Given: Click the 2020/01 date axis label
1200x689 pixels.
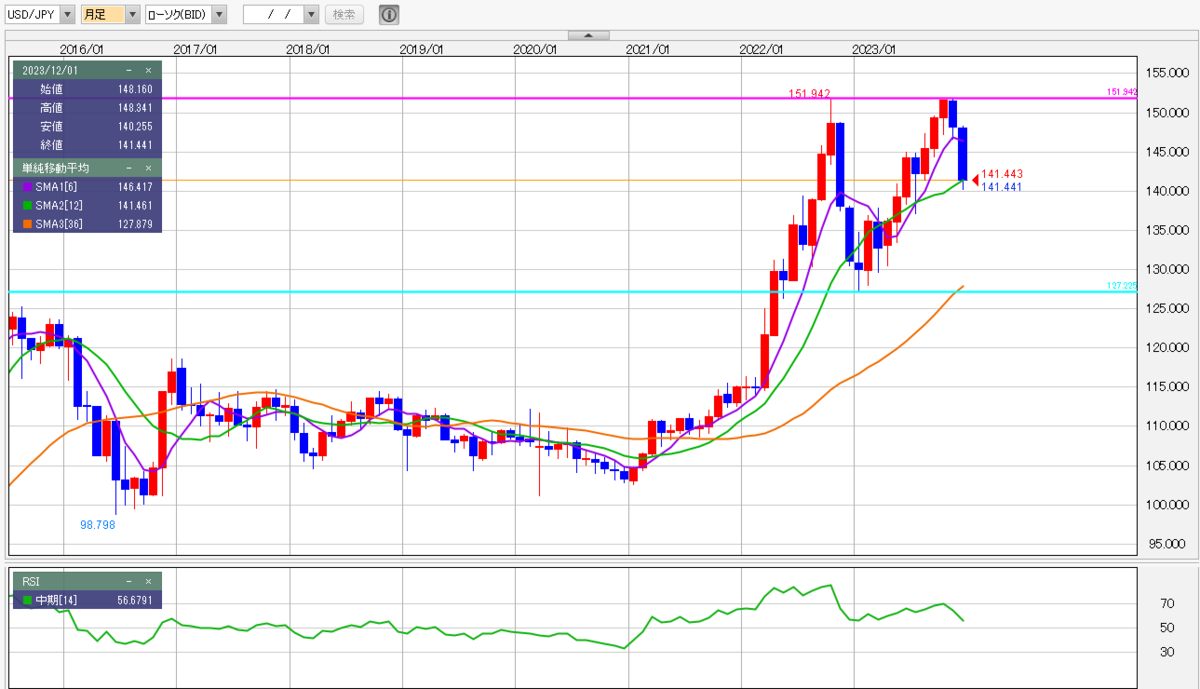Looking at the screenshot, I should (x=534, y=48).
